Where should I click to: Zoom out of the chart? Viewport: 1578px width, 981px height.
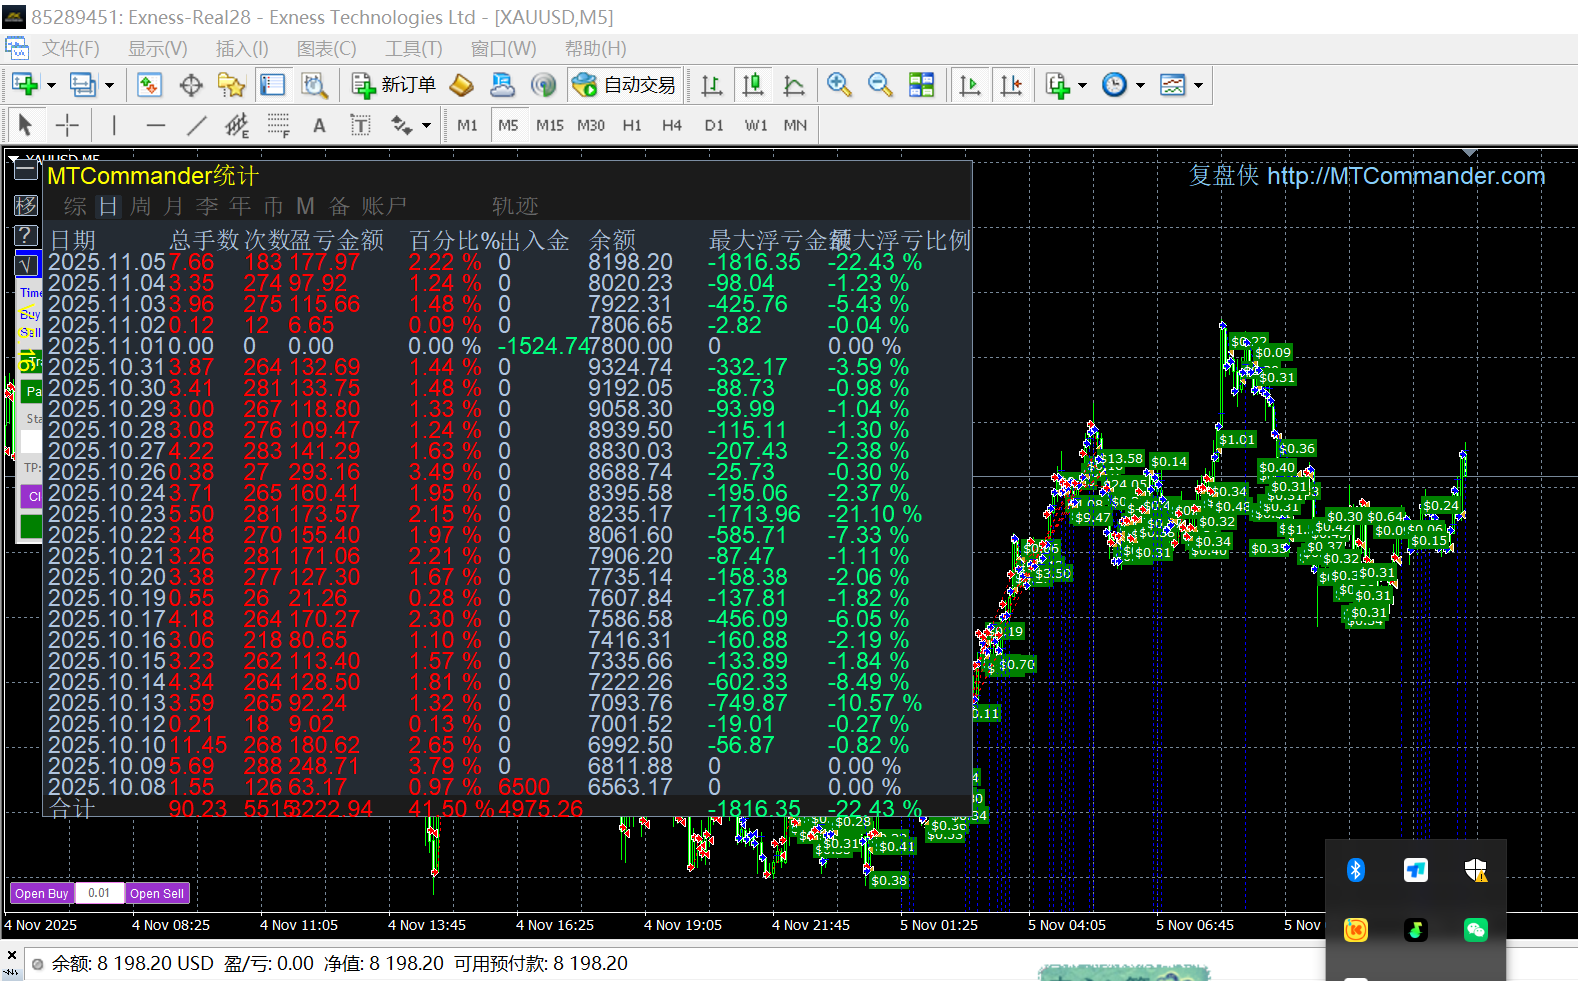[x=880, y=85]
